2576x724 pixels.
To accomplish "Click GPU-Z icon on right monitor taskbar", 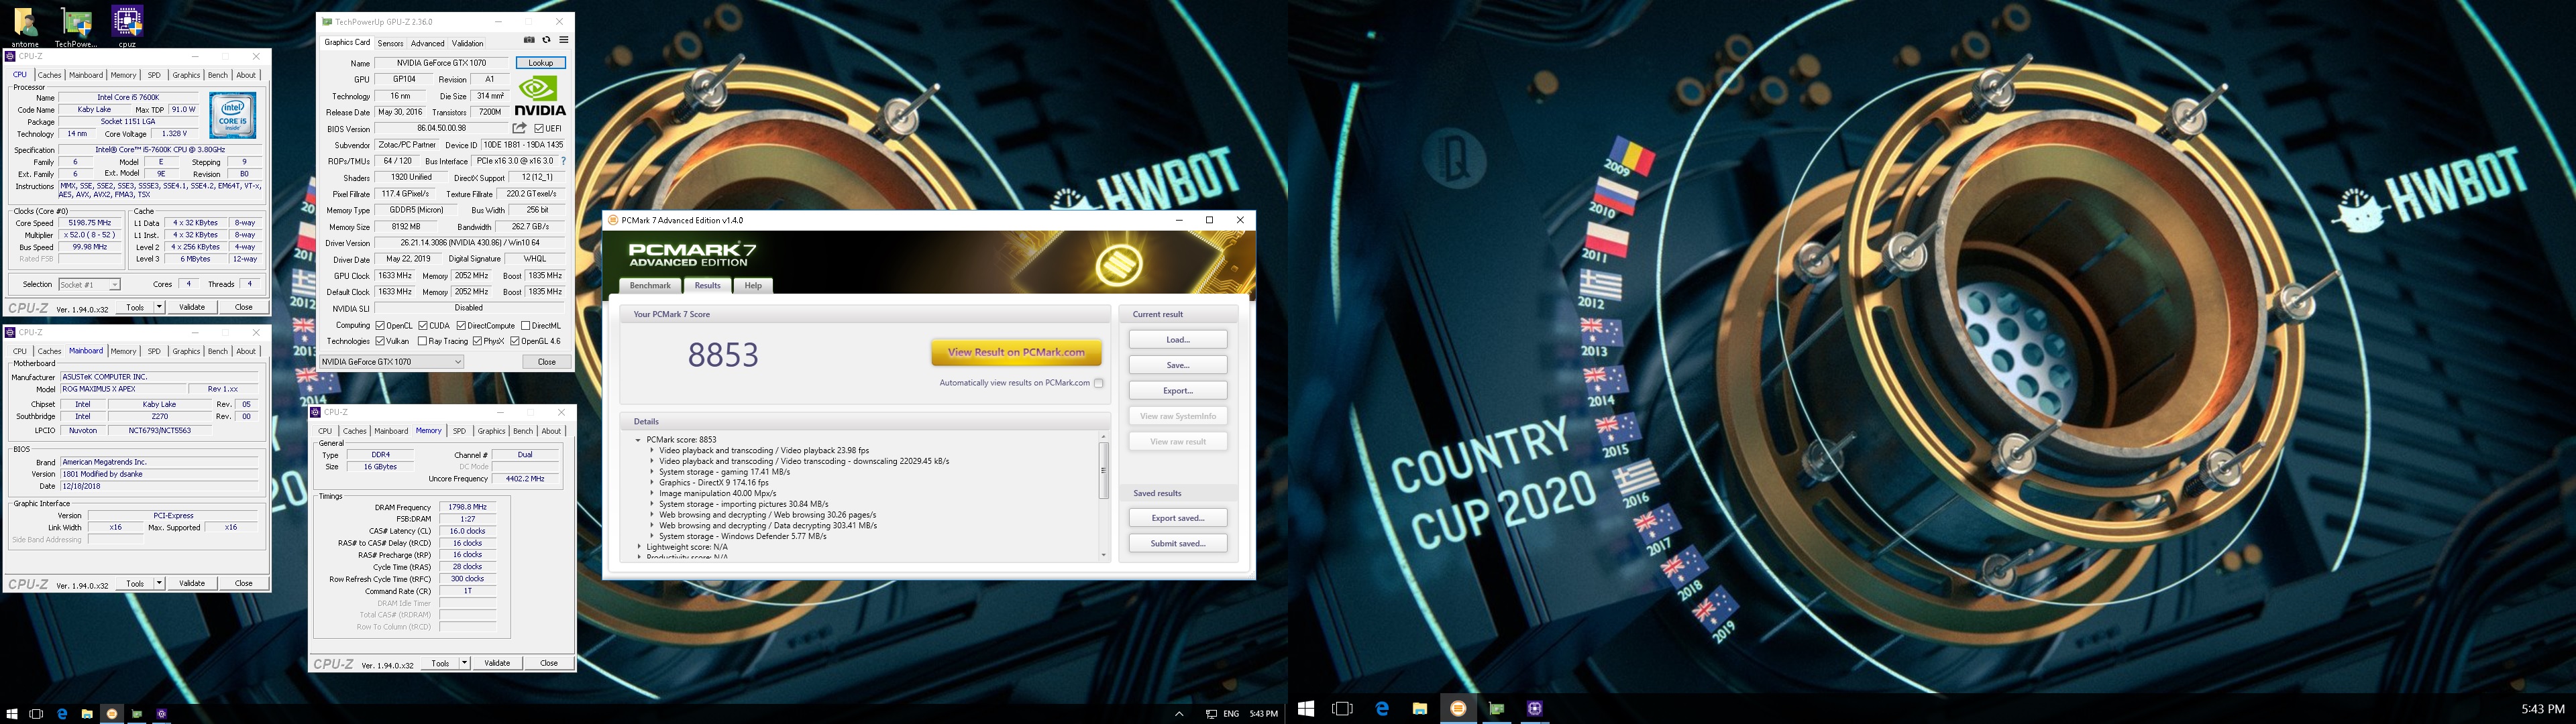I will (1497, 708).
